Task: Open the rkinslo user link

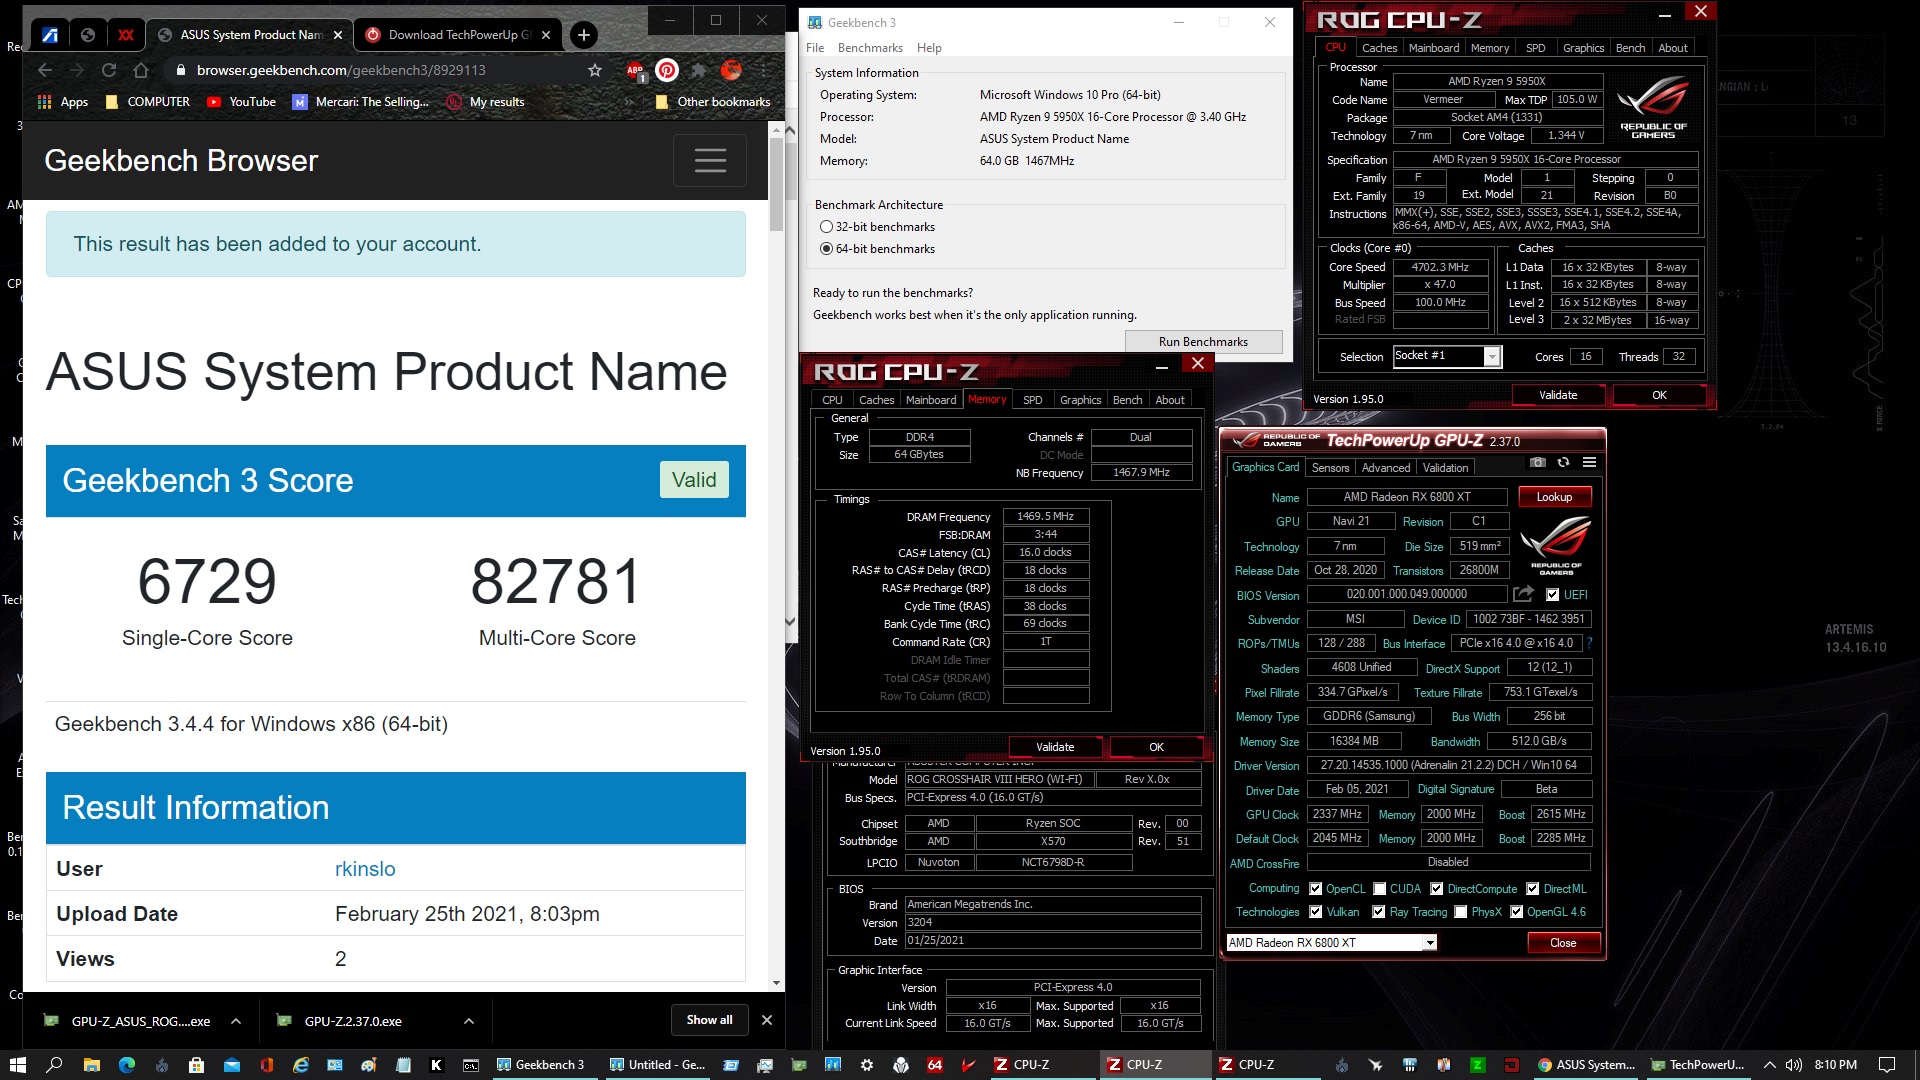Action: coord(365,869)
